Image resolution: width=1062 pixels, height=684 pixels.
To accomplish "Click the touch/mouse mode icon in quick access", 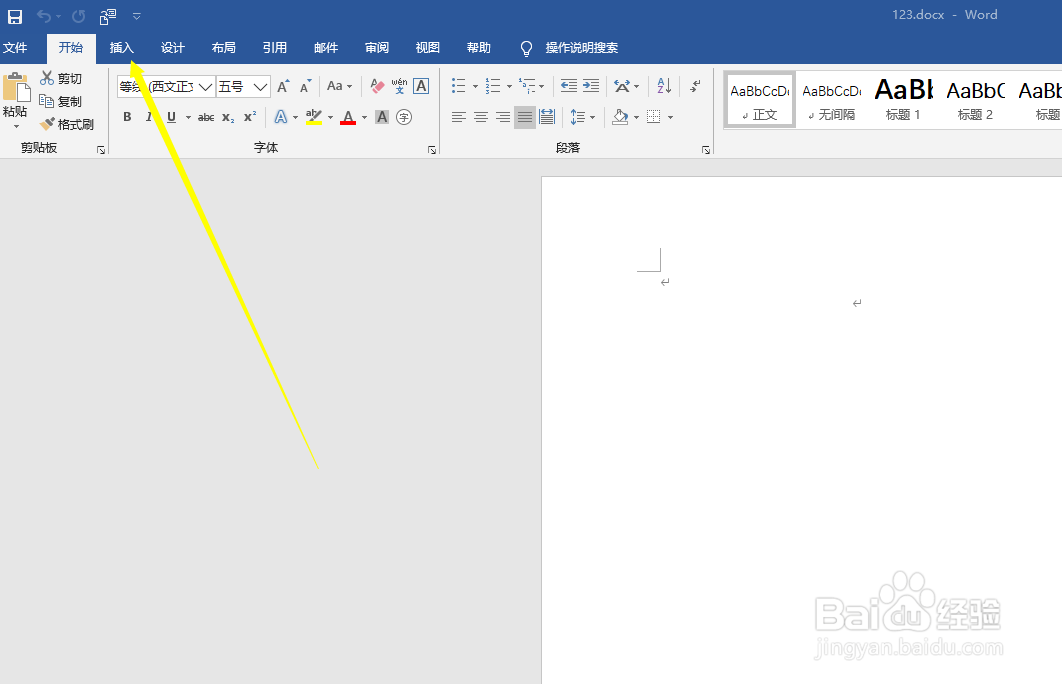I will pyautogui.click(x=108, y=16).
